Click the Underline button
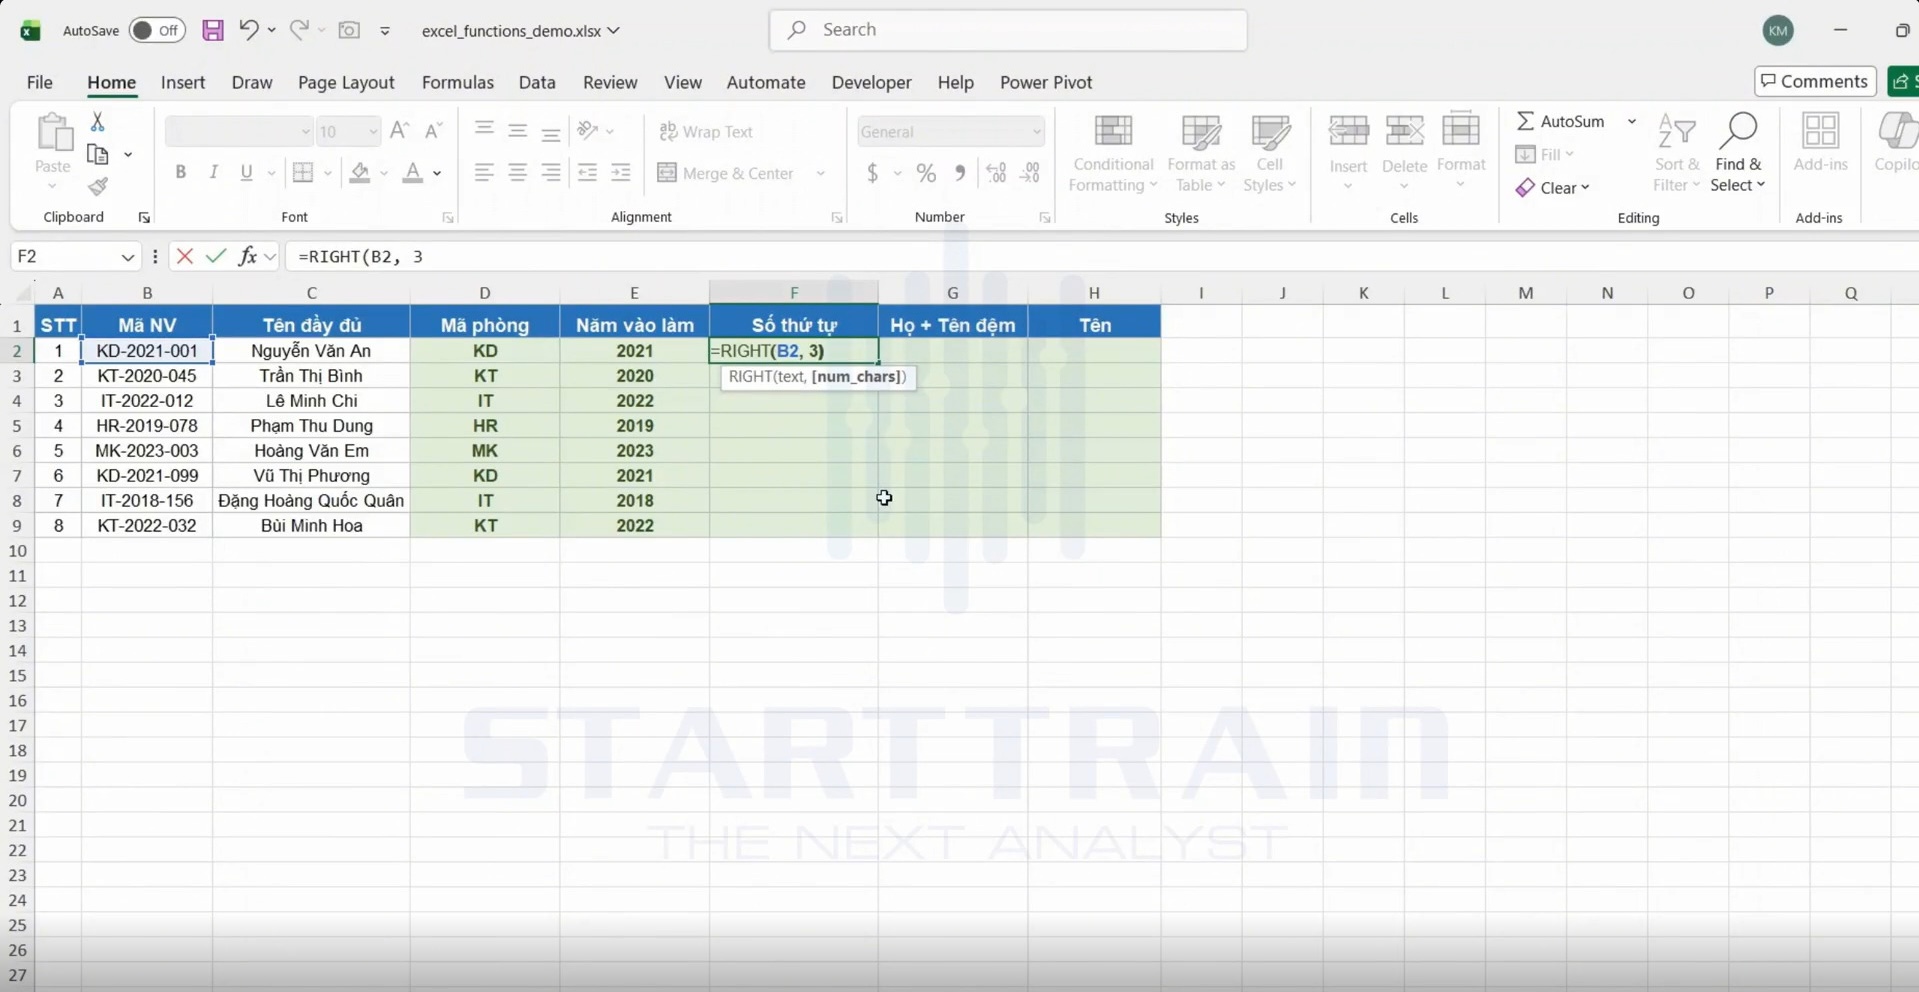Screen dimensions: 1919x992 coord(246,173)
